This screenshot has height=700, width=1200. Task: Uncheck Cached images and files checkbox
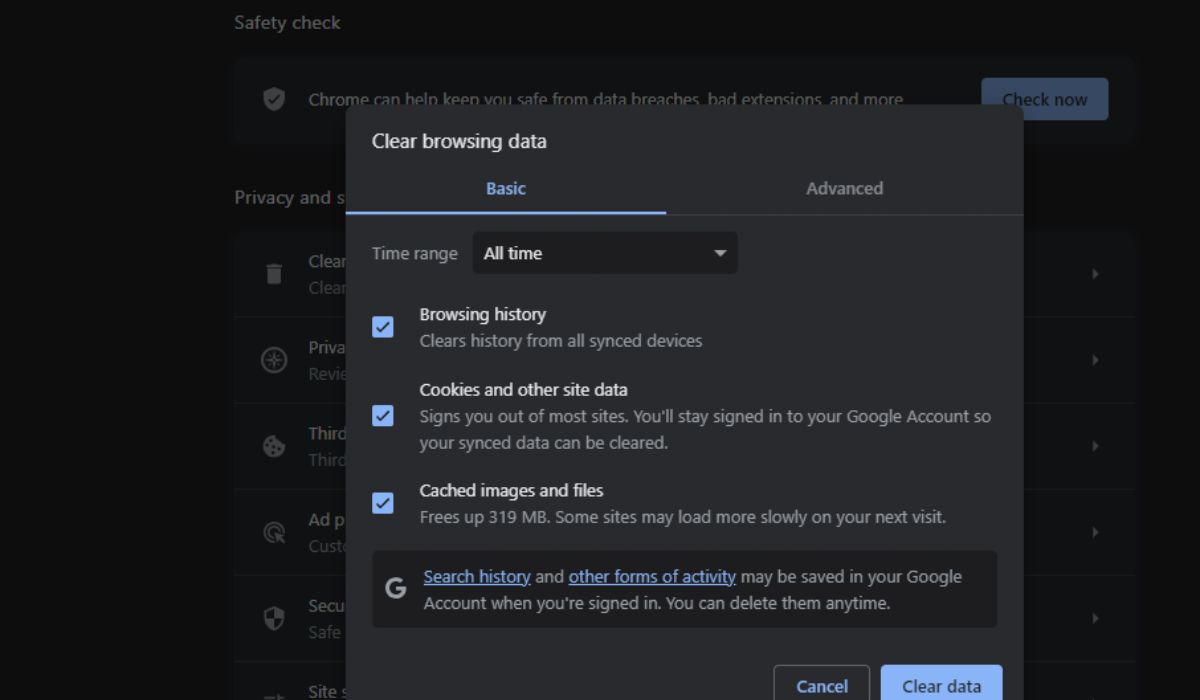[383, 503]
